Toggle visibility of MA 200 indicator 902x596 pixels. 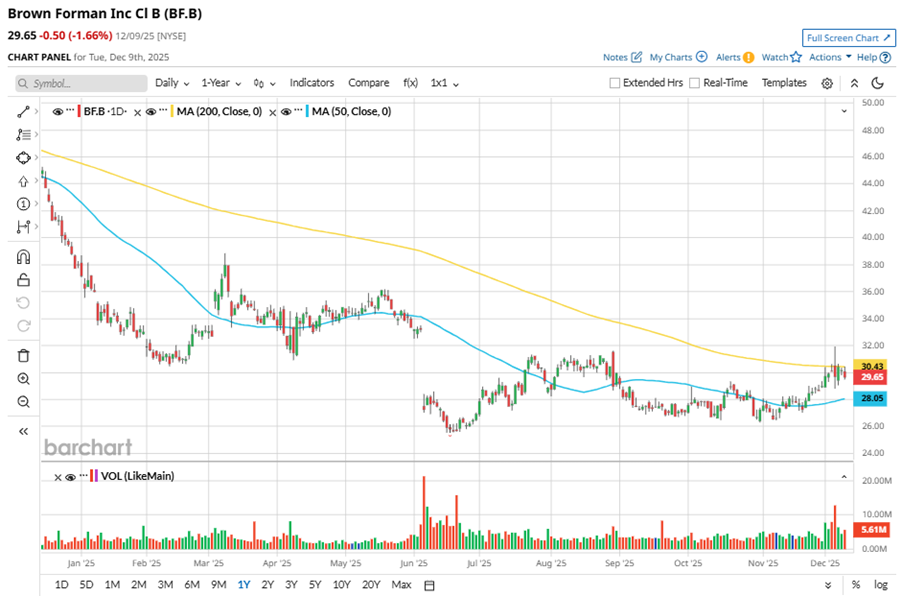coord(151,112)
